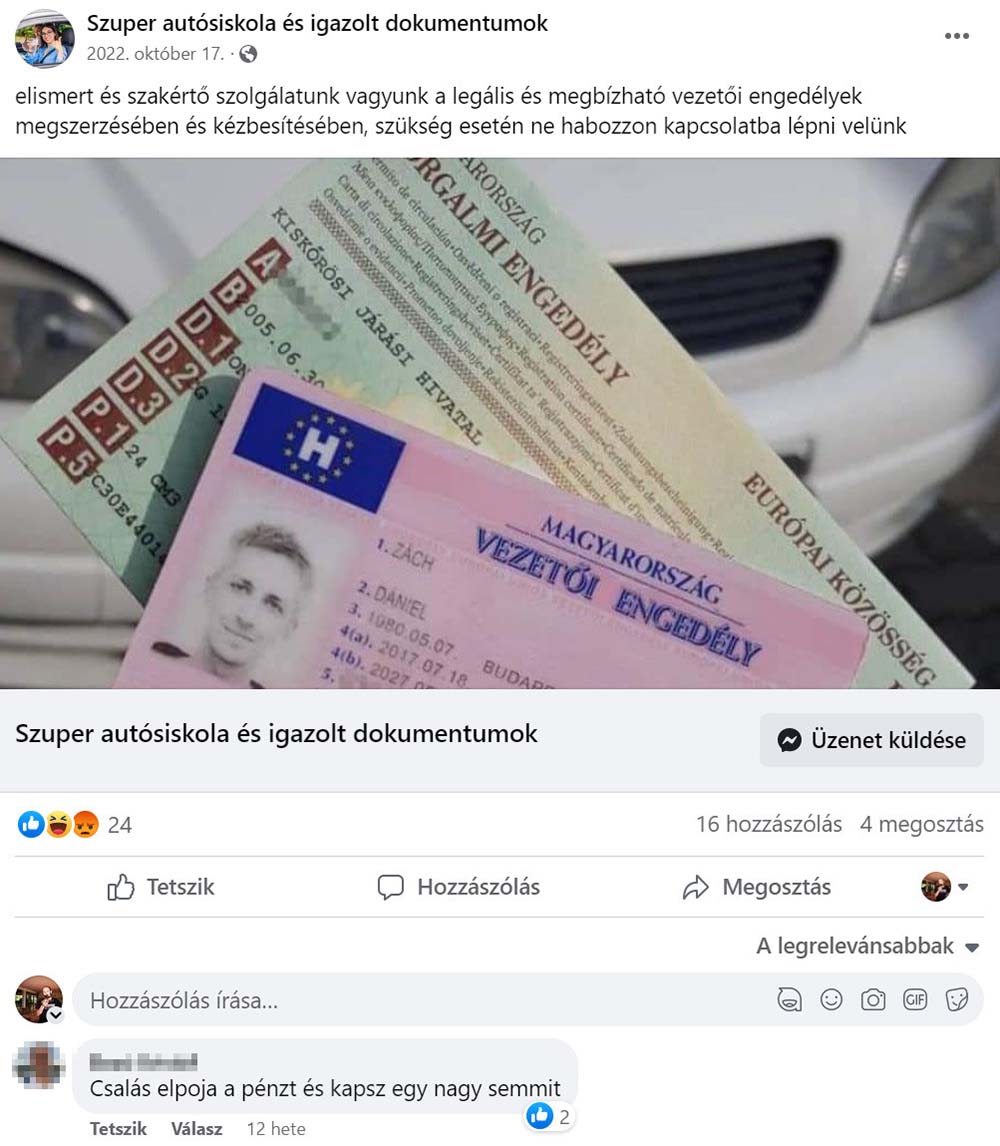Viewport: 1000px width, 1146px height.
Task: Insert an emoji via smiley icon
Action: (831, 999)
